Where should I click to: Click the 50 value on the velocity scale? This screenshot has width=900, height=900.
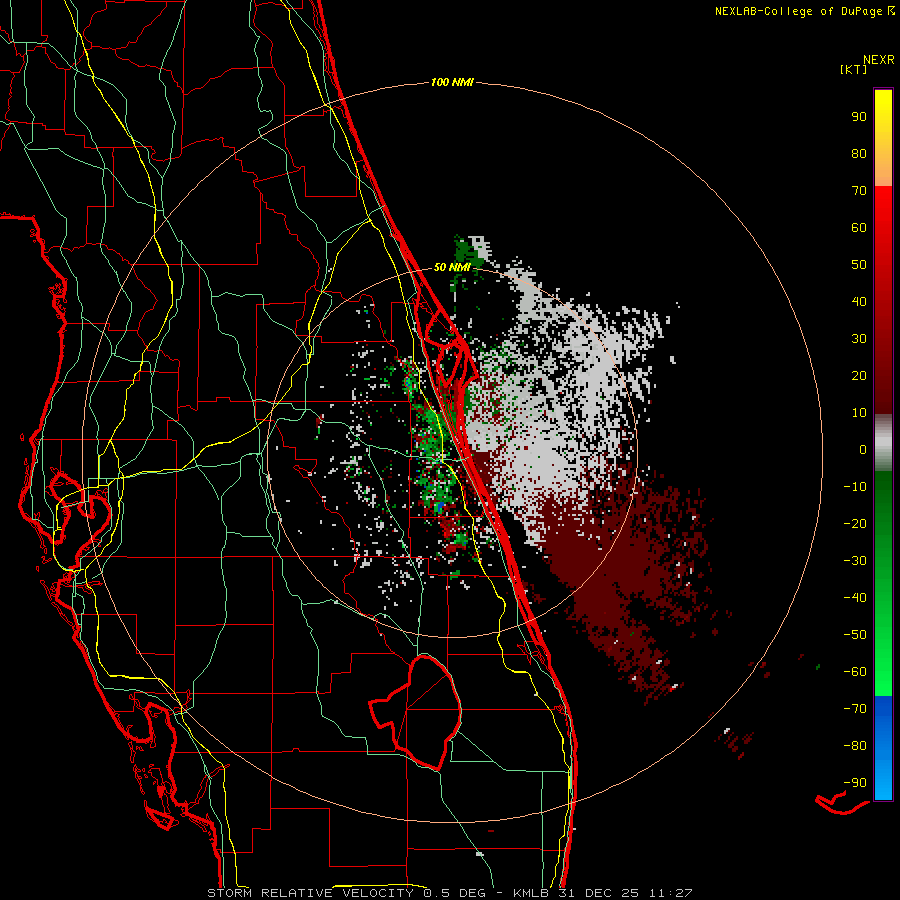(x=859, y=265)
